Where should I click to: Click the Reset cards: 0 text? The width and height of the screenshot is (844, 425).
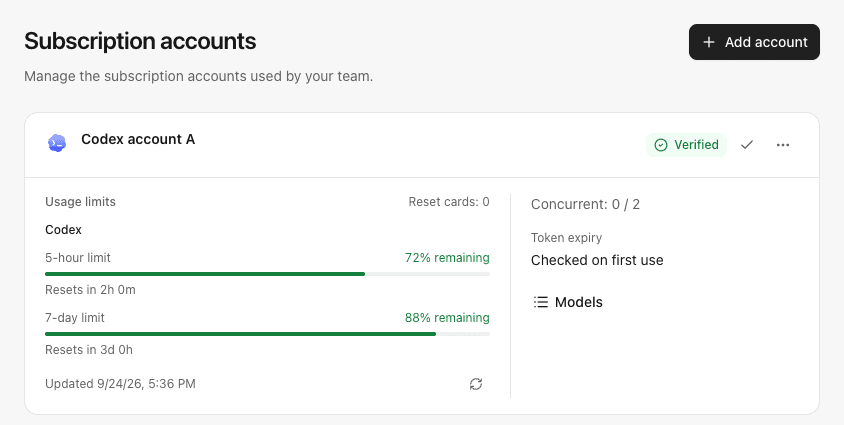click(x=449, y=202)
